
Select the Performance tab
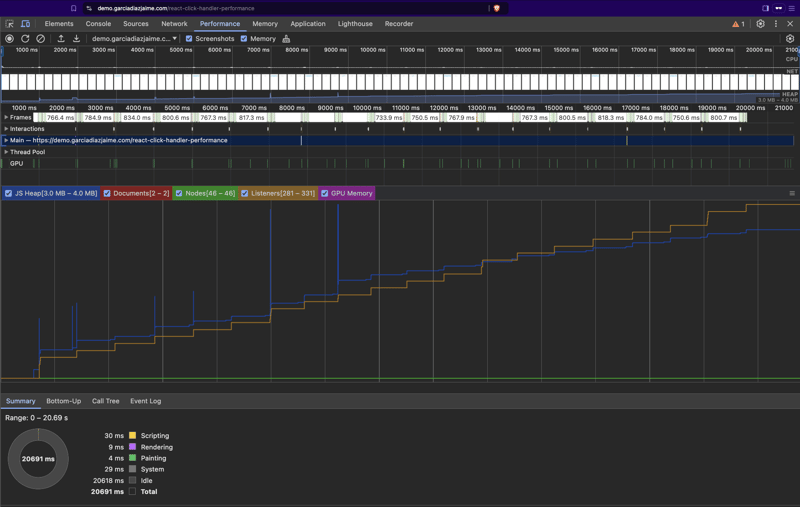coord(220,24)
